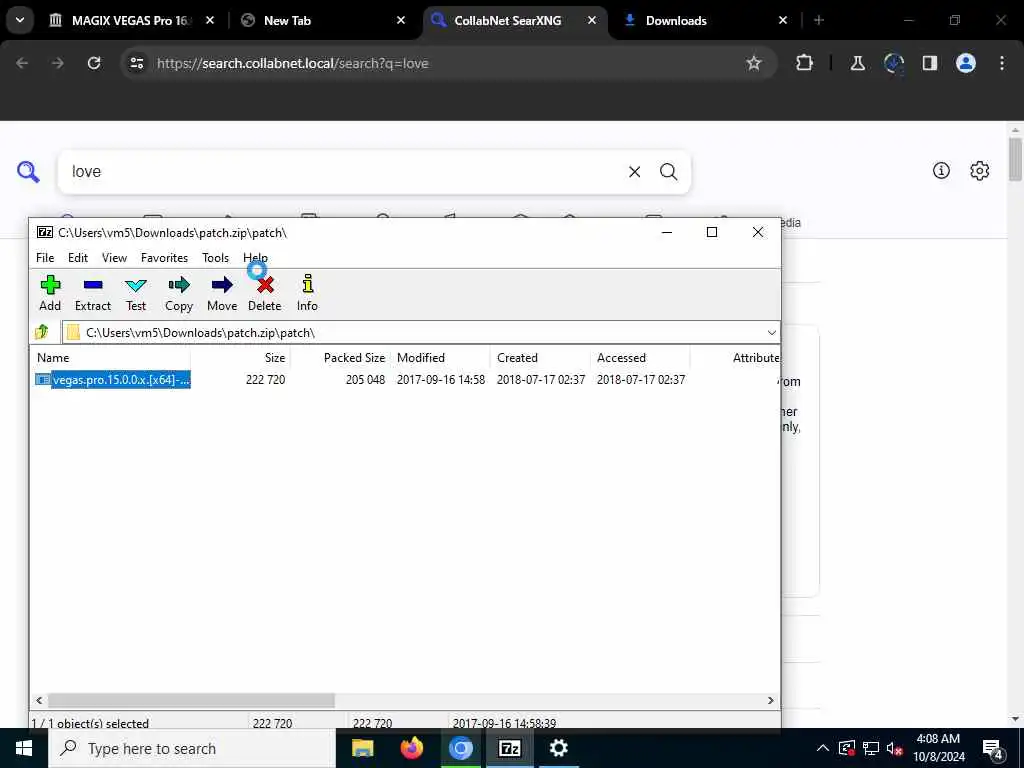Open the browser profile avatar
Screen dimensions: 1024x768
click(x=966, y=63)
